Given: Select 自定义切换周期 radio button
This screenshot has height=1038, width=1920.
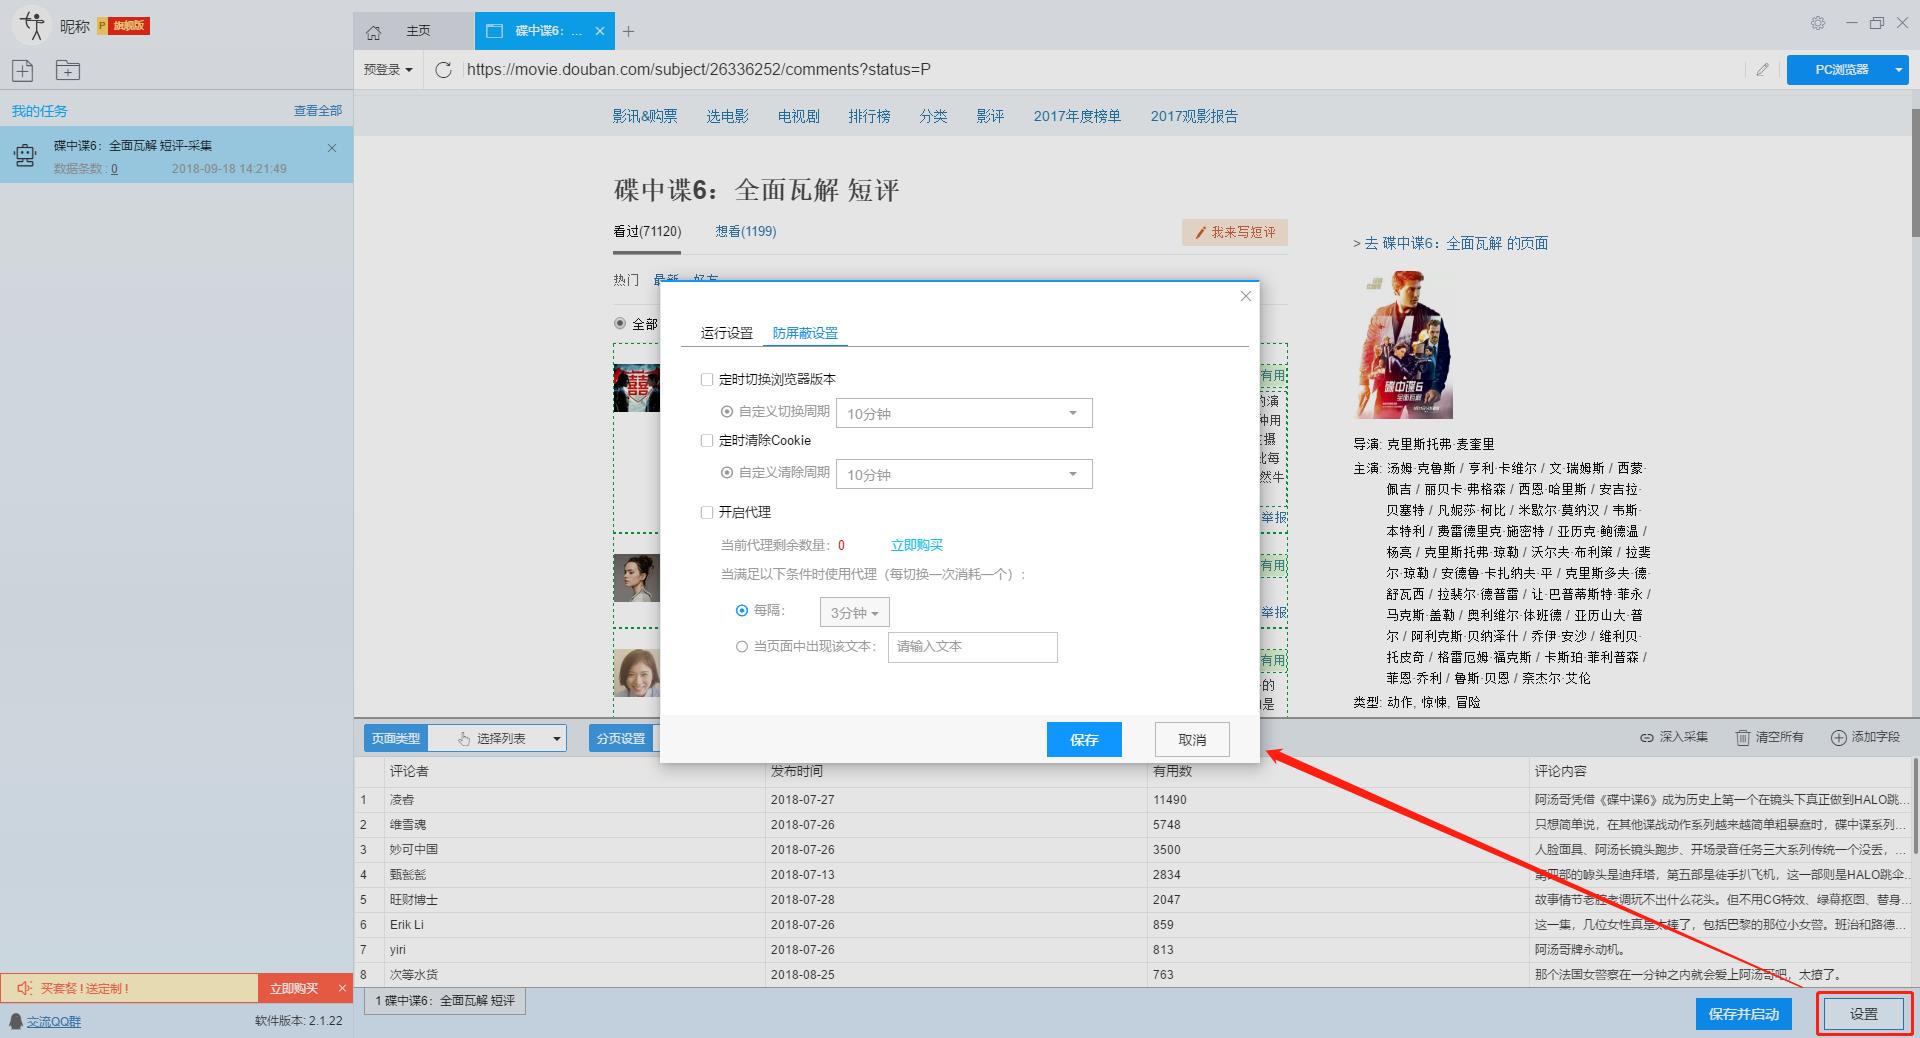Looking at the screenshot, I should [727, 411].
